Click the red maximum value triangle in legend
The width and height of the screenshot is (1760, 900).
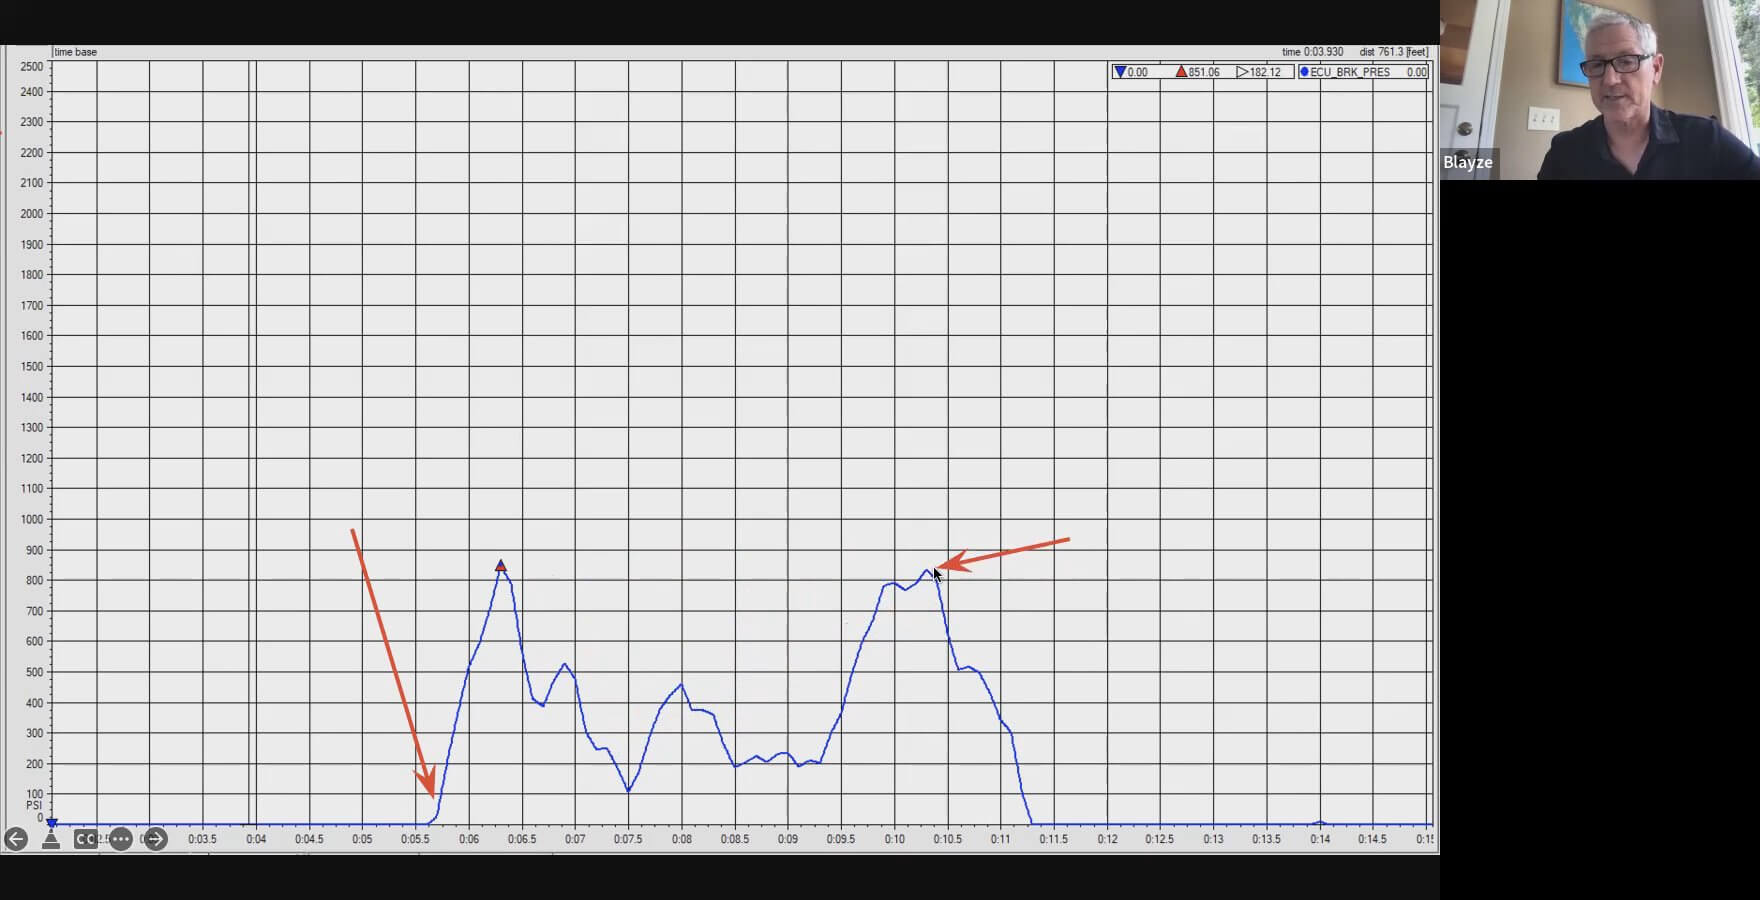[1181, 72]
